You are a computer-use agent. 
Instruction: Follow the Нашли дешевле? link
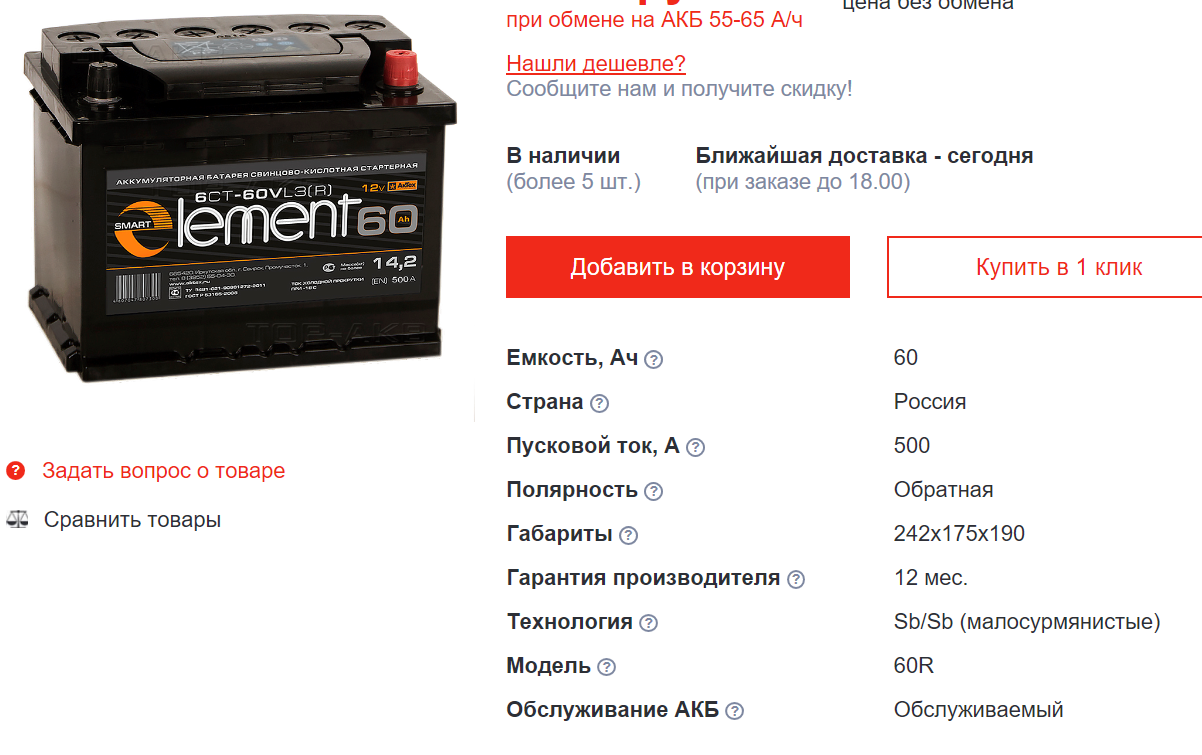pos(596,64)
